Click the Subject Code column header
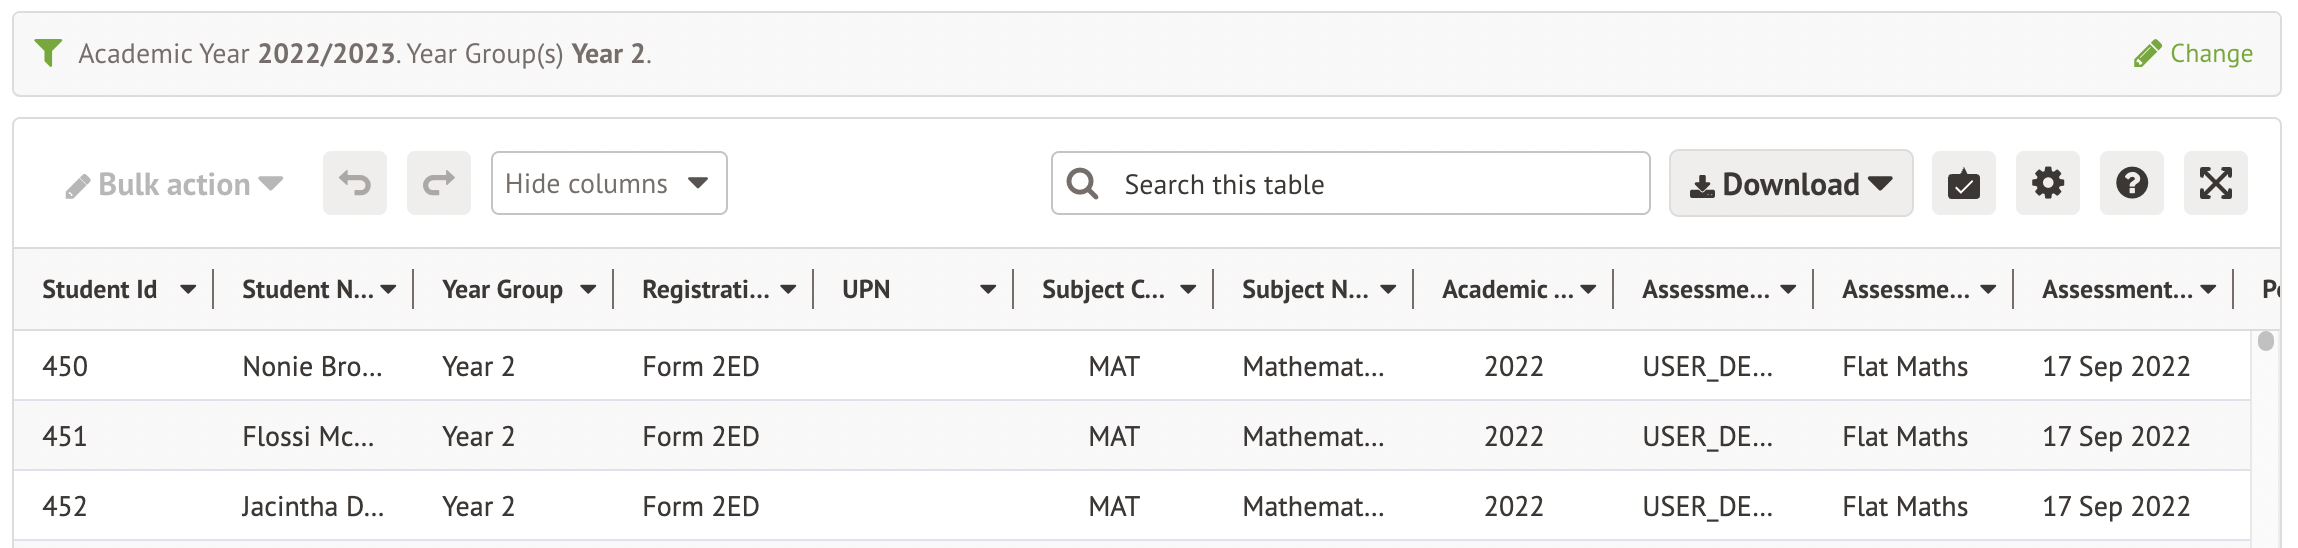The height and width of the screenshot is (548, 2298). (x=1102, y=289)
